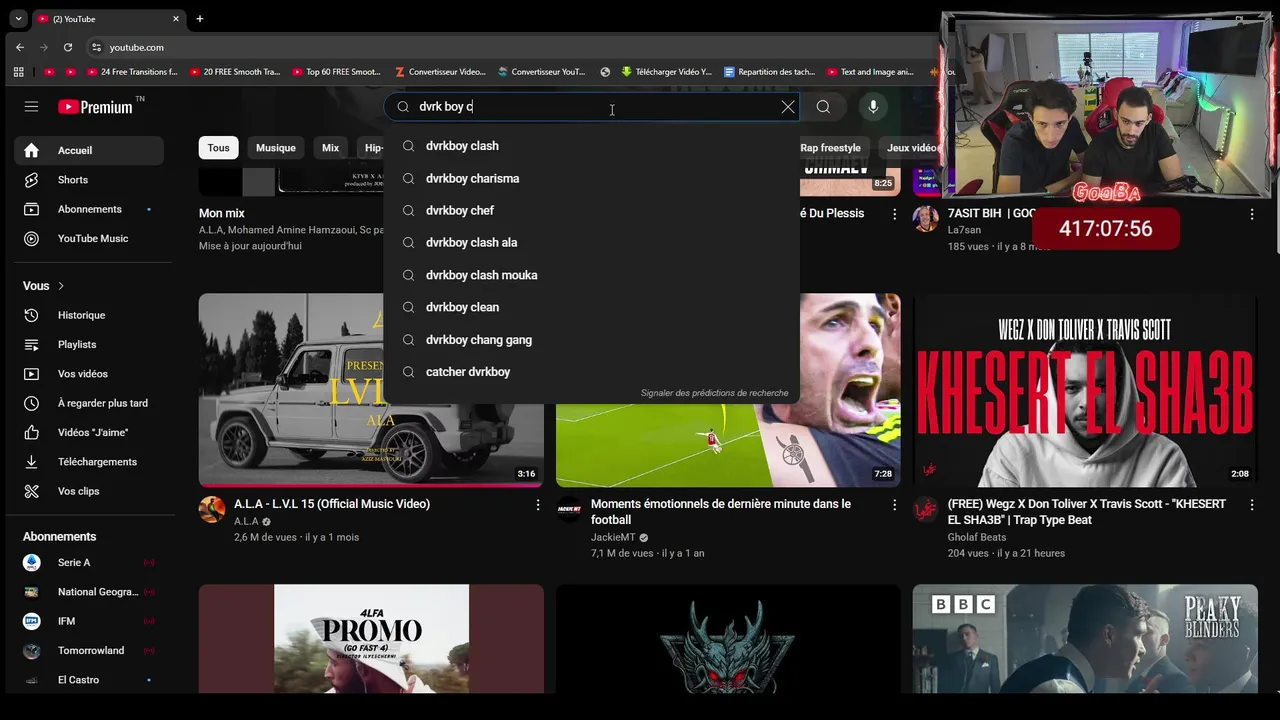Open a new browser tab

(200, 18)
